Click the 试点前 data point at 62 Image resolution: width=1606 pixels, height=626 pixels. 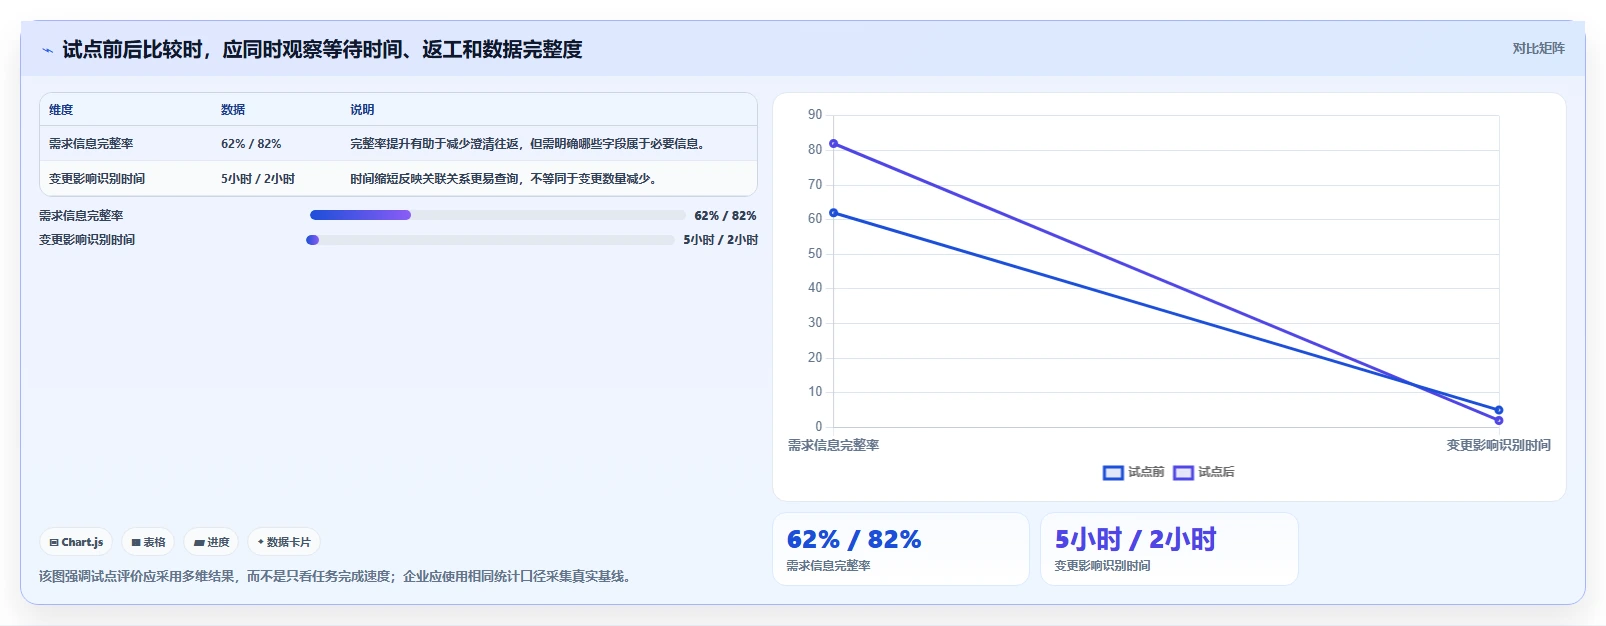coord(834,213)
